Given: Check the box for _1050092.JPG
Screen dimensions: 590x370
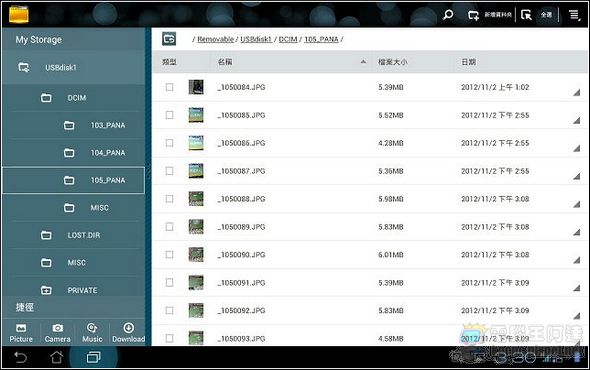Looking at the screenshot, I should click(x=169, y=310).
